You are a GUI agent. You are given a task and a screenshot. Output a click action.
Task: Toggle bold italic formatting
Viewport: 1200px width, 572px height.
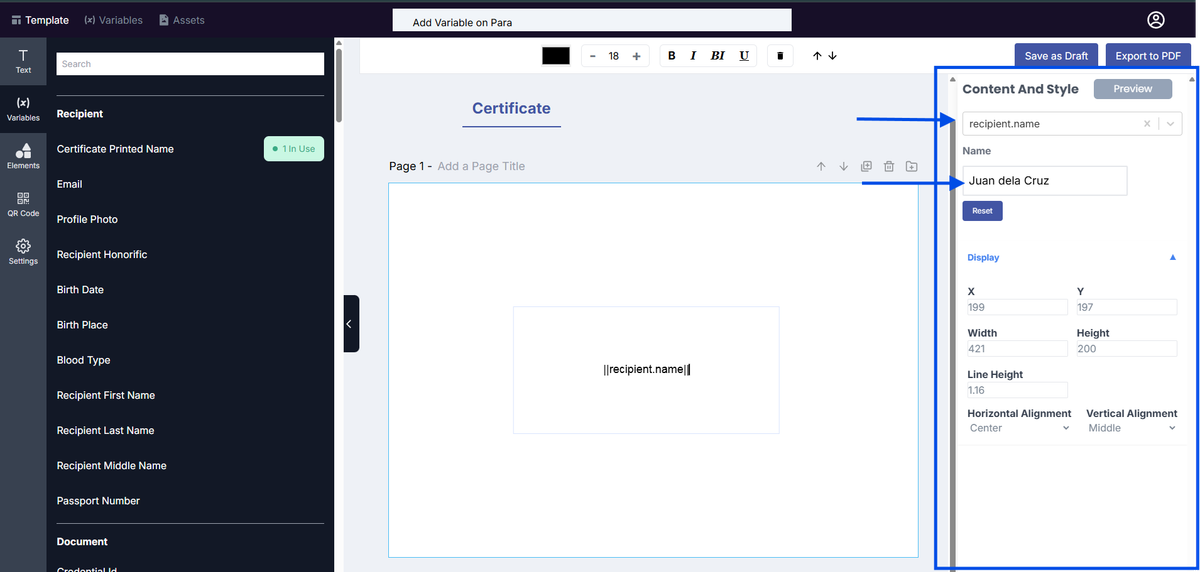tap(717, 56)
